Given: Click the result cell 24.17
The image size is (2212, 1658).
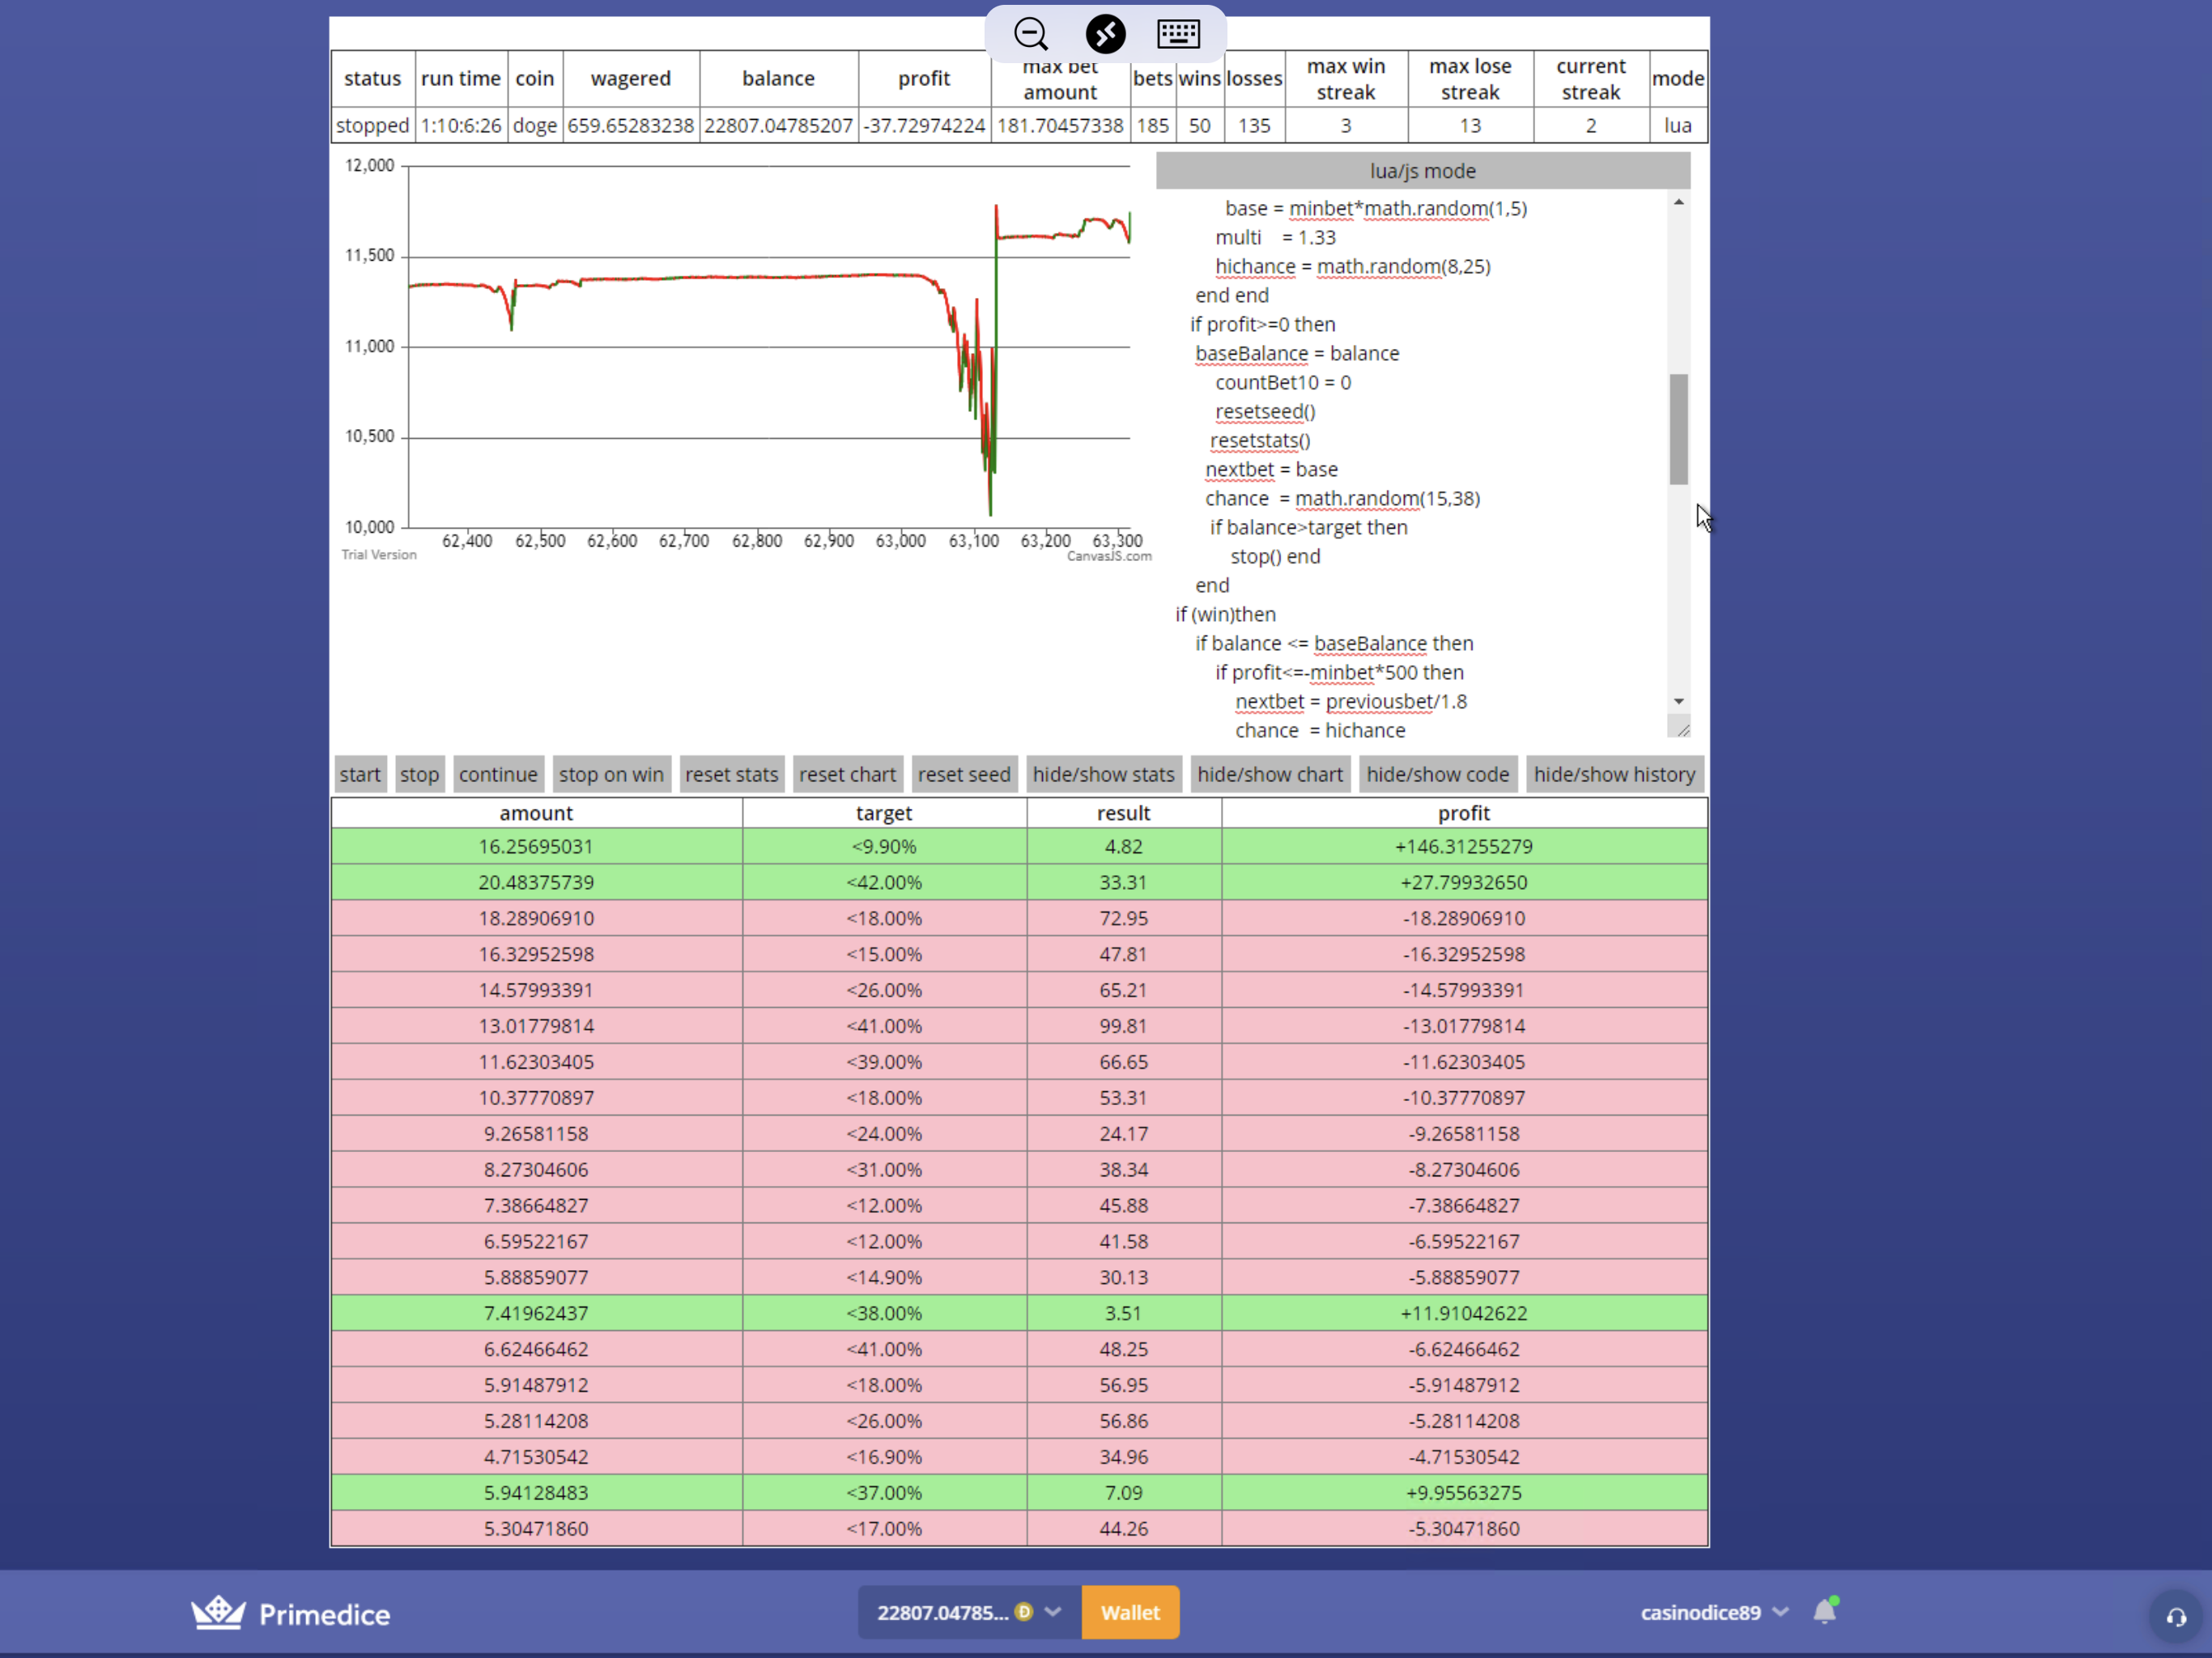Looking at the screenshot, I should click(1123, 1133).
